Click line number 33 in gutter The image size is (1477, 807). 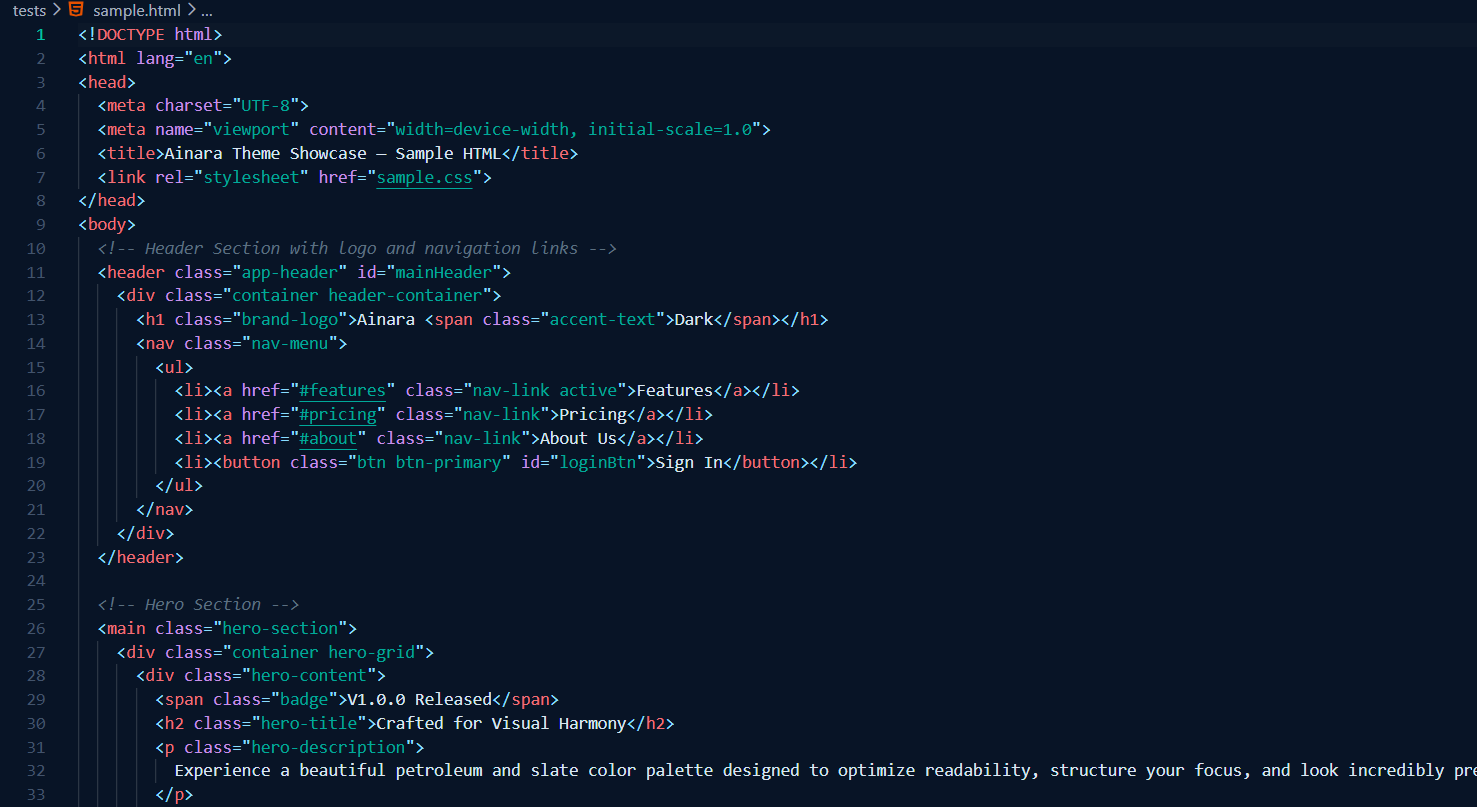[36, 795]
